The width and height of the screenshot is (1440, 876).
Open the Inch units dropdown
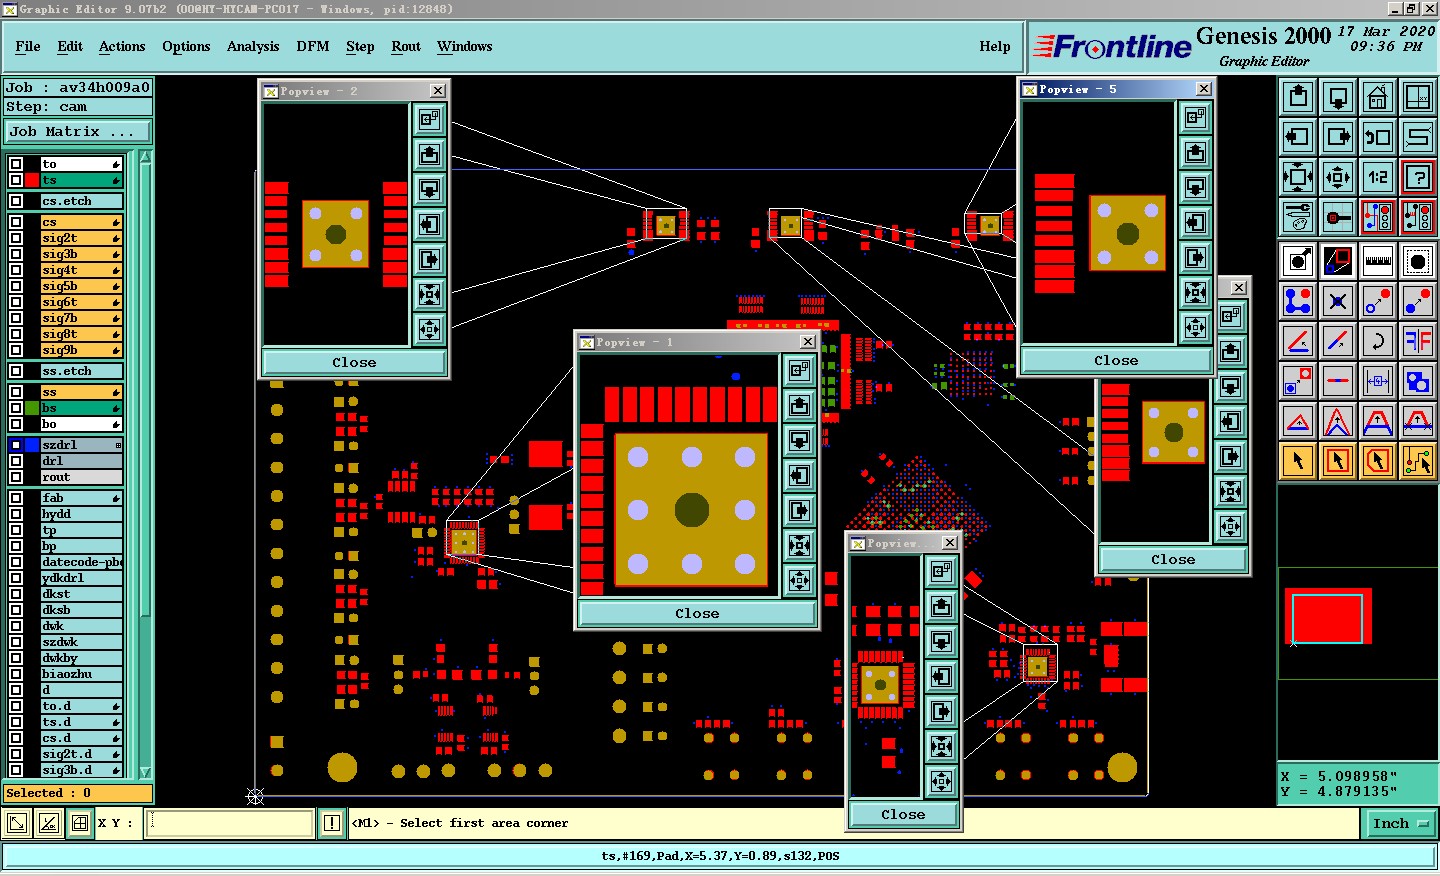point(1399,823)
